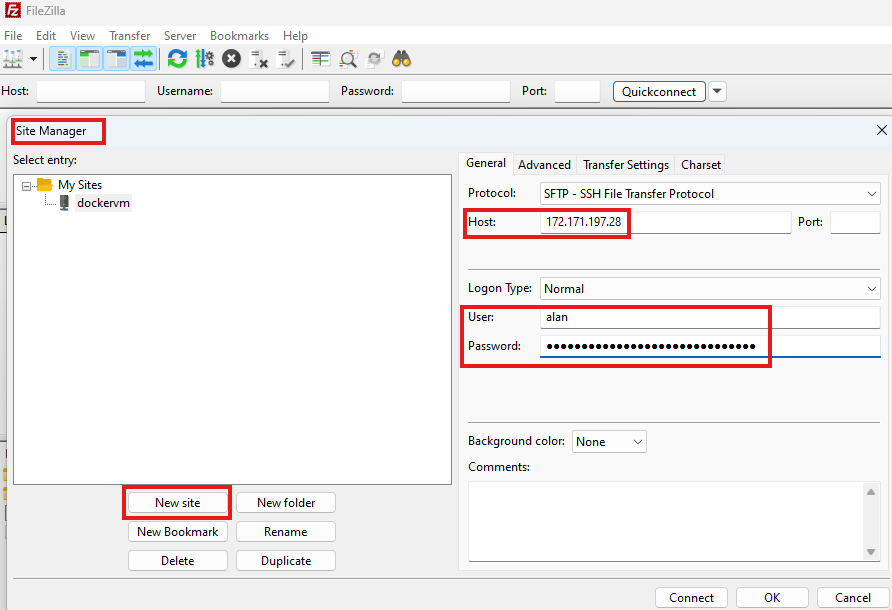Click the New site button

pyautogui.click(x=177, y=502)
